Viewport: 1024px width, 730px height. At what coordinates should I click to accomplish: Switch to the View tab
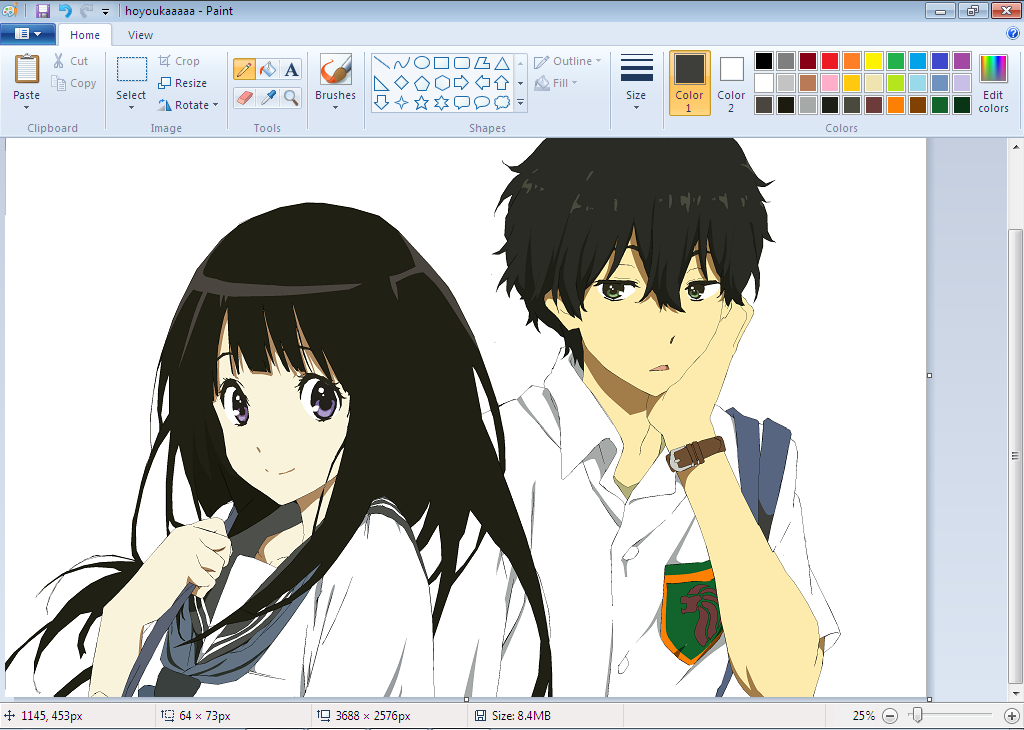(x=140, y=35)
